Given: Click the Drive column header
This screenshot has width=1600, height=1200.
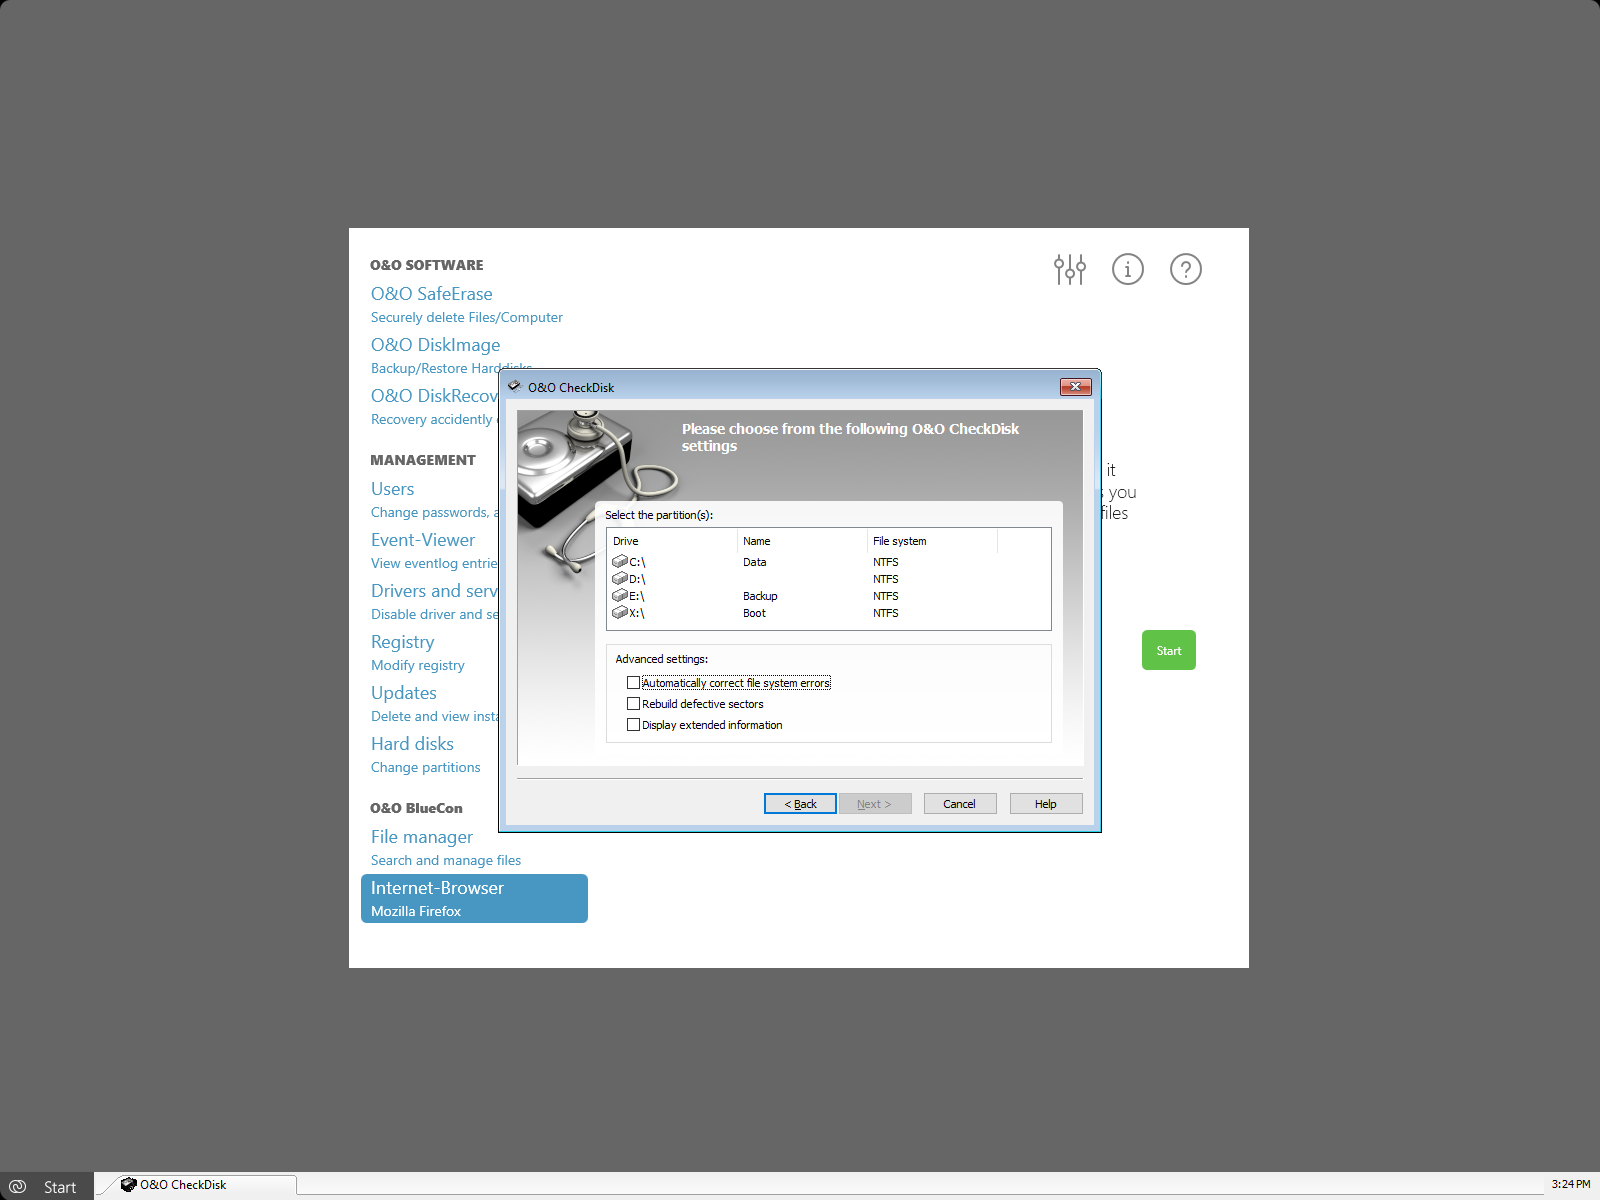Looking at the screenshot, I should (x=672, y=541).
